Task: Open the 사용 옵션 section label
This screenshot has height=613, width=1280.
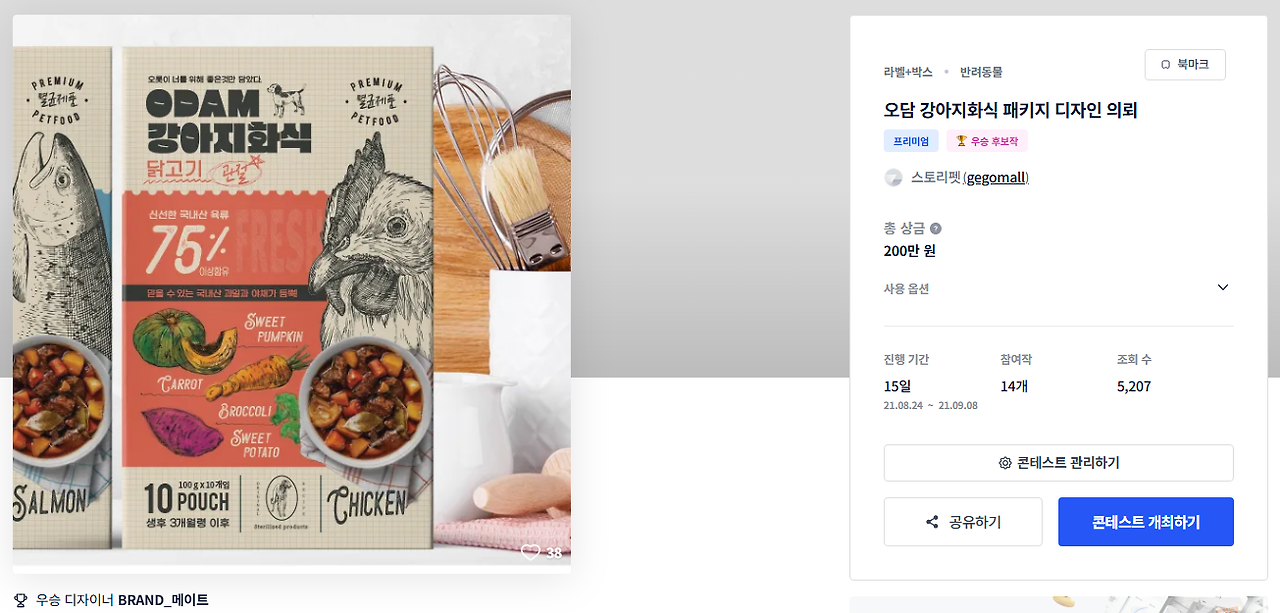Action: [906, 289]
